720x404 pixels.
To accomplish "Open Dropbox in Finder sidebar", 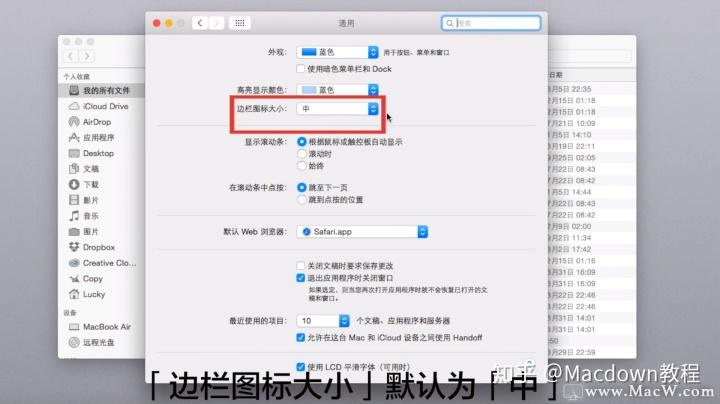I will [101, 247].
